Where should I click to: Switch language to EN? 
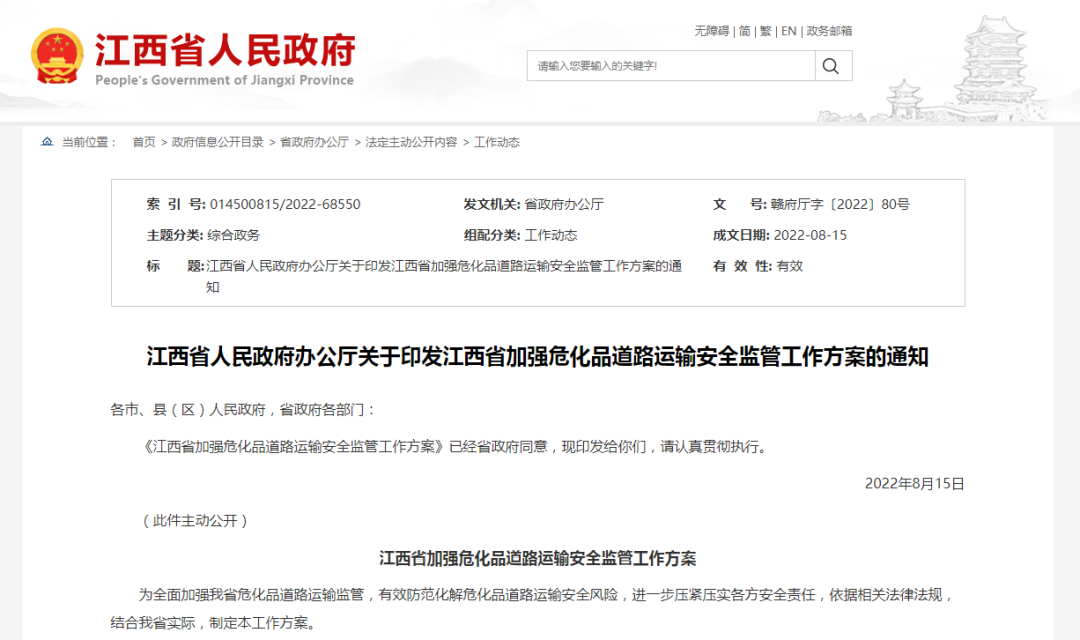(x=789, y=31)
